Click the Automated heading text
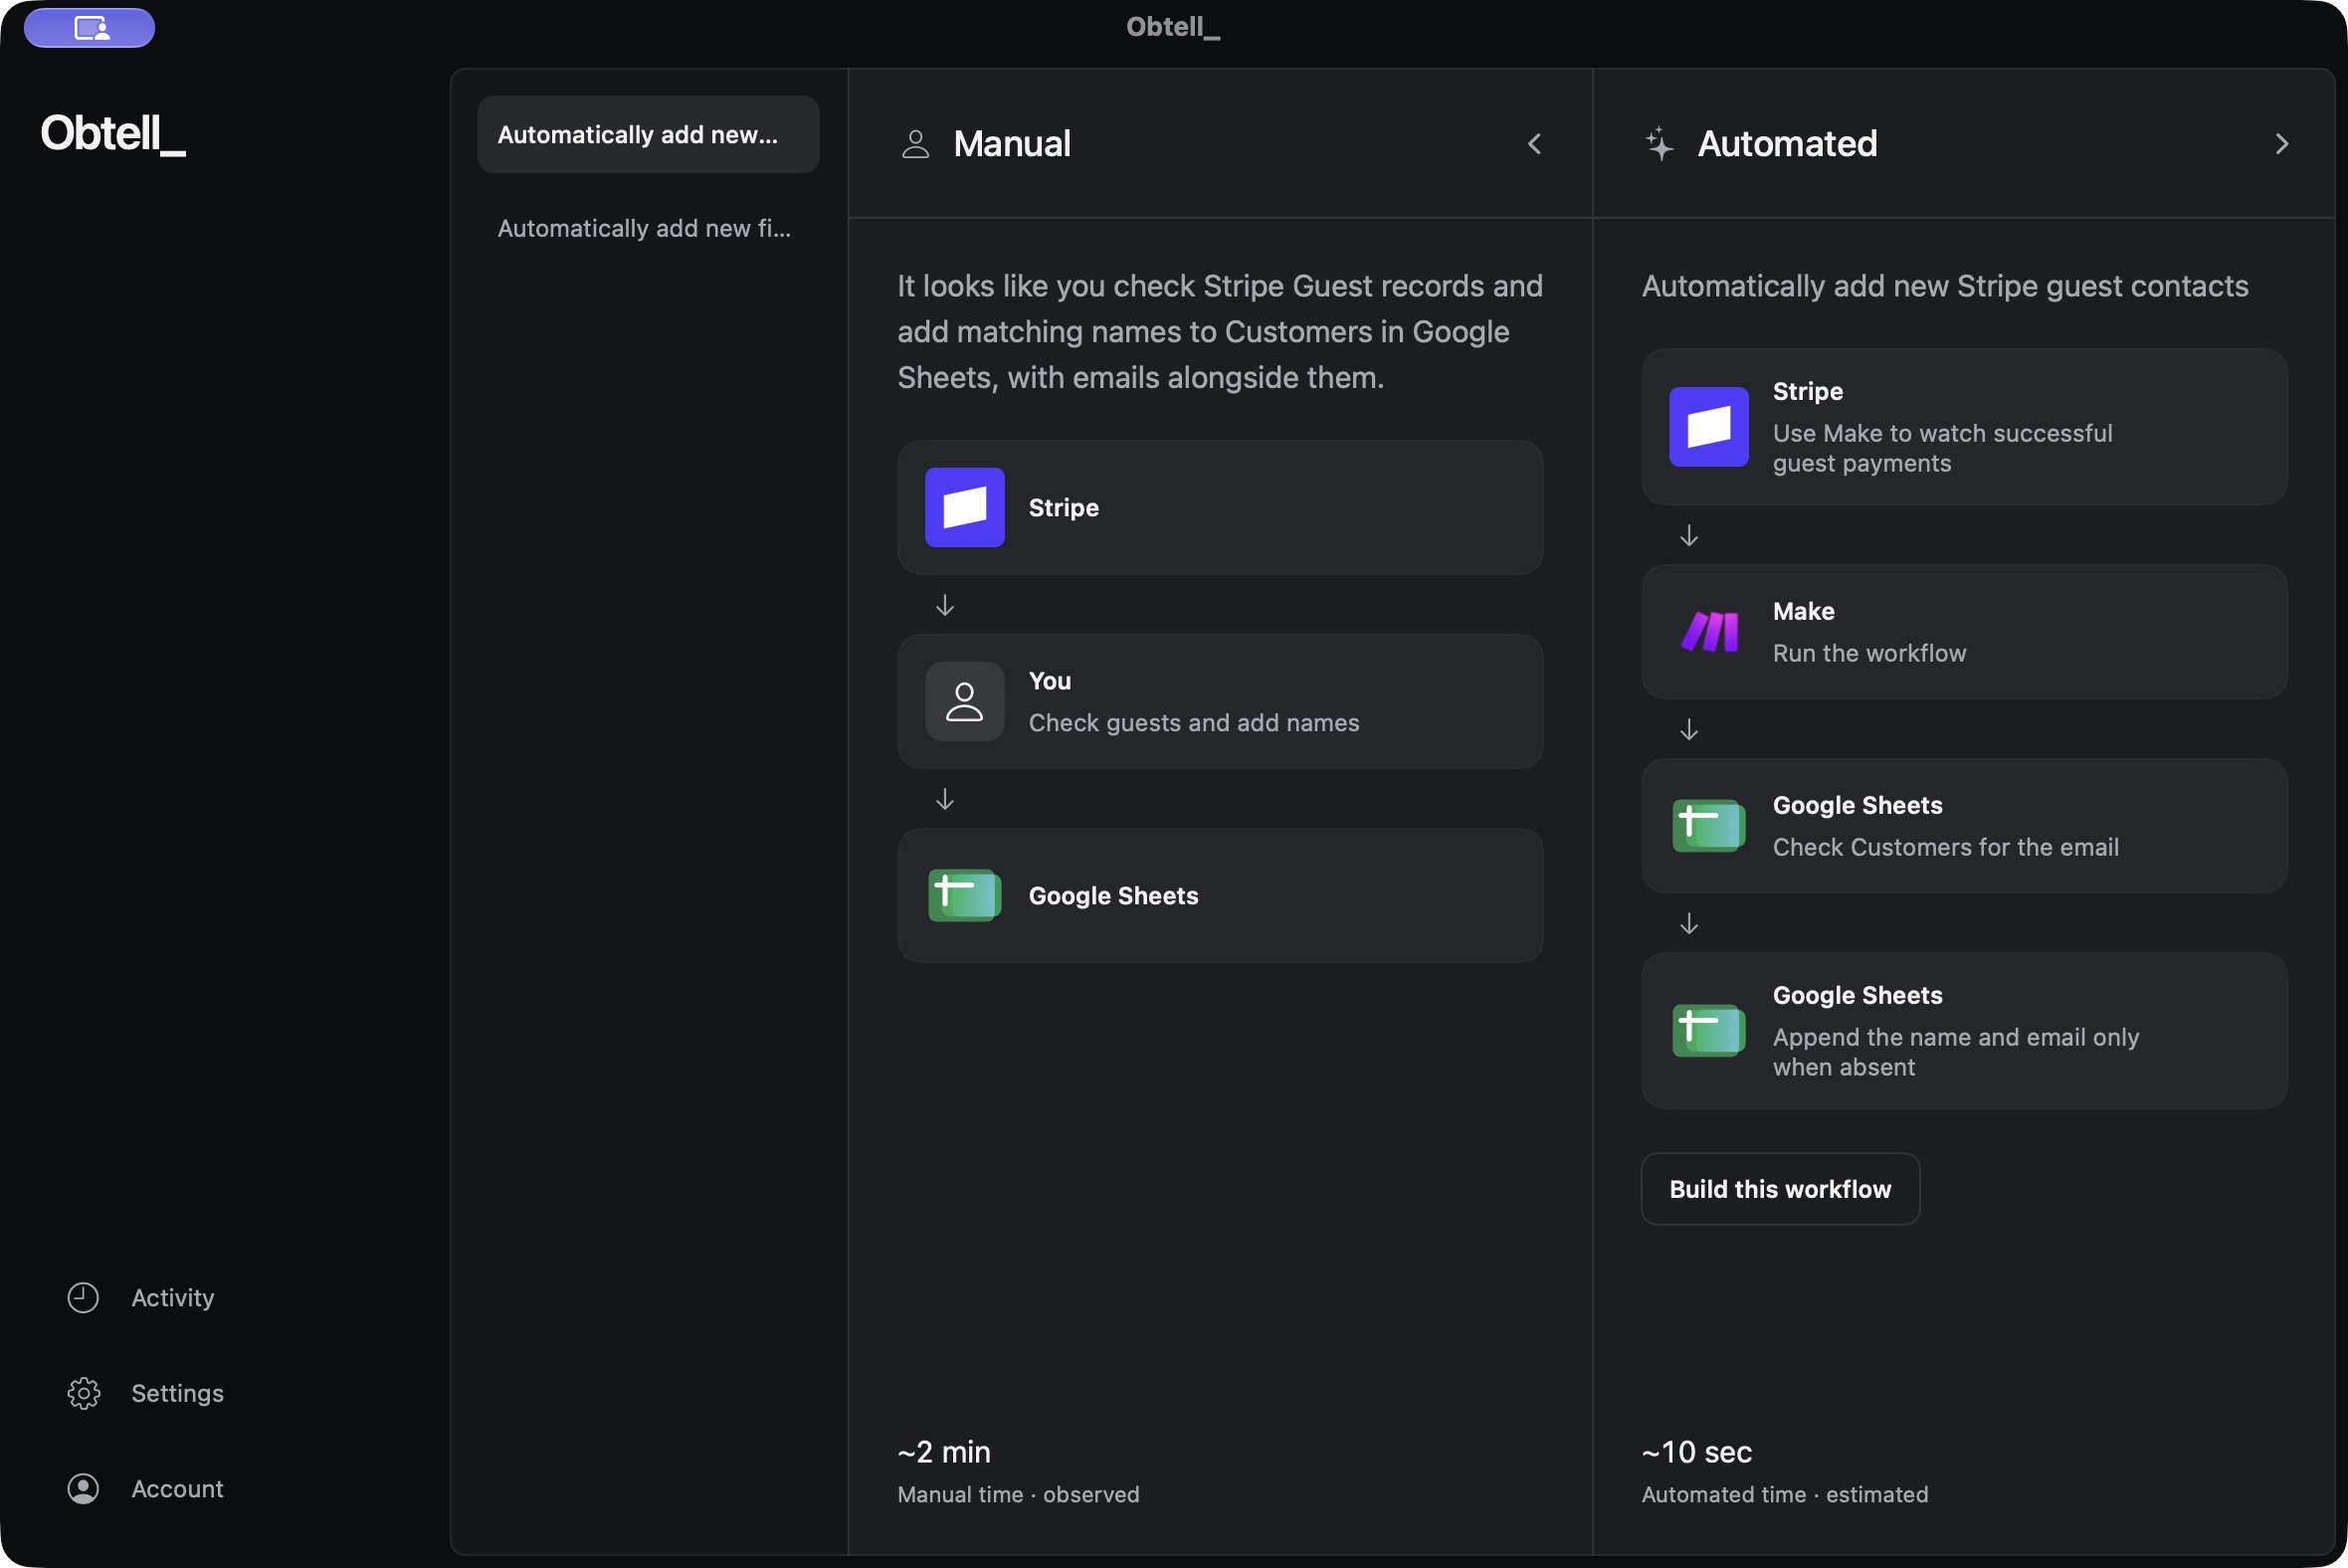Viewport: 2348px width, 1568px height. point(1786,144)
